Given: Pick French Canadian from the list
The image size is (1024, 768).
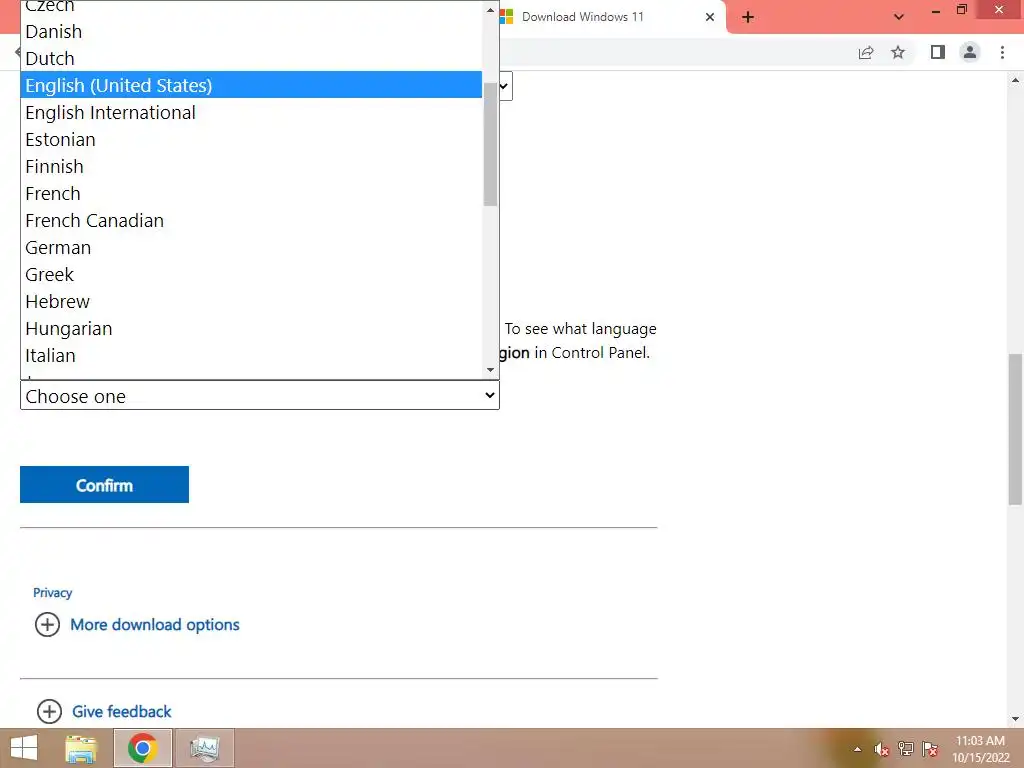Looking at the screenshot, I should pos(251,220).
